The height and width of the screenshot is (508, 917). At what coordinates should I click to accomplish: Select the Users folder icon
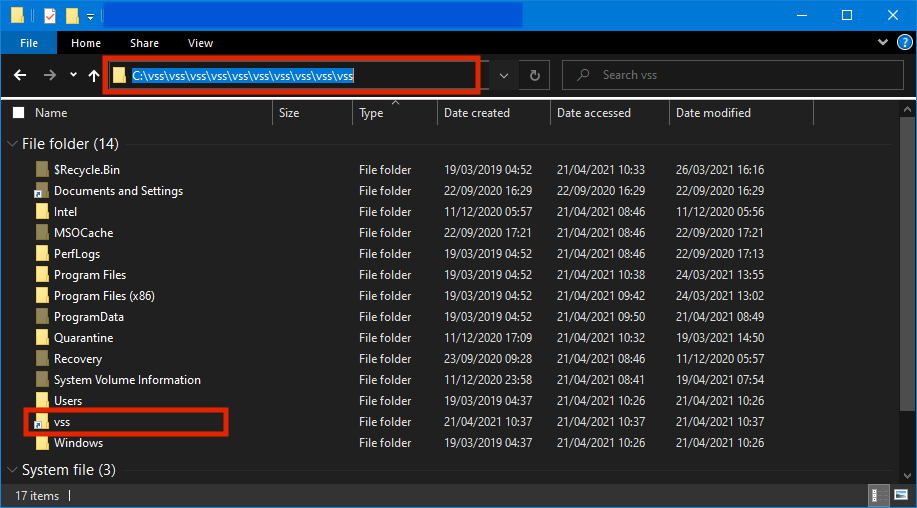pyautogui.click(x=42, y=401)
